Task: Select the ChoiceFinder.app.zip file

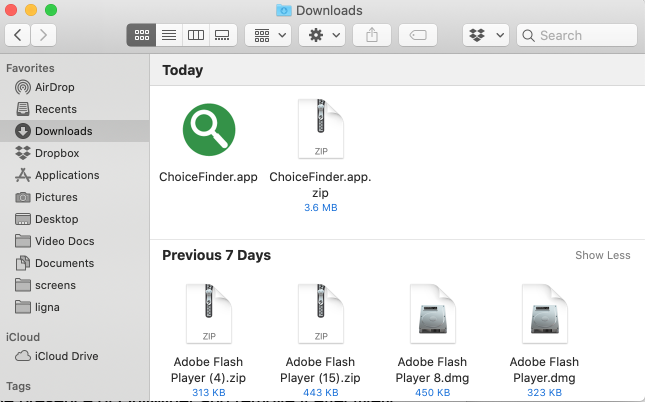Action: point(320,130)
